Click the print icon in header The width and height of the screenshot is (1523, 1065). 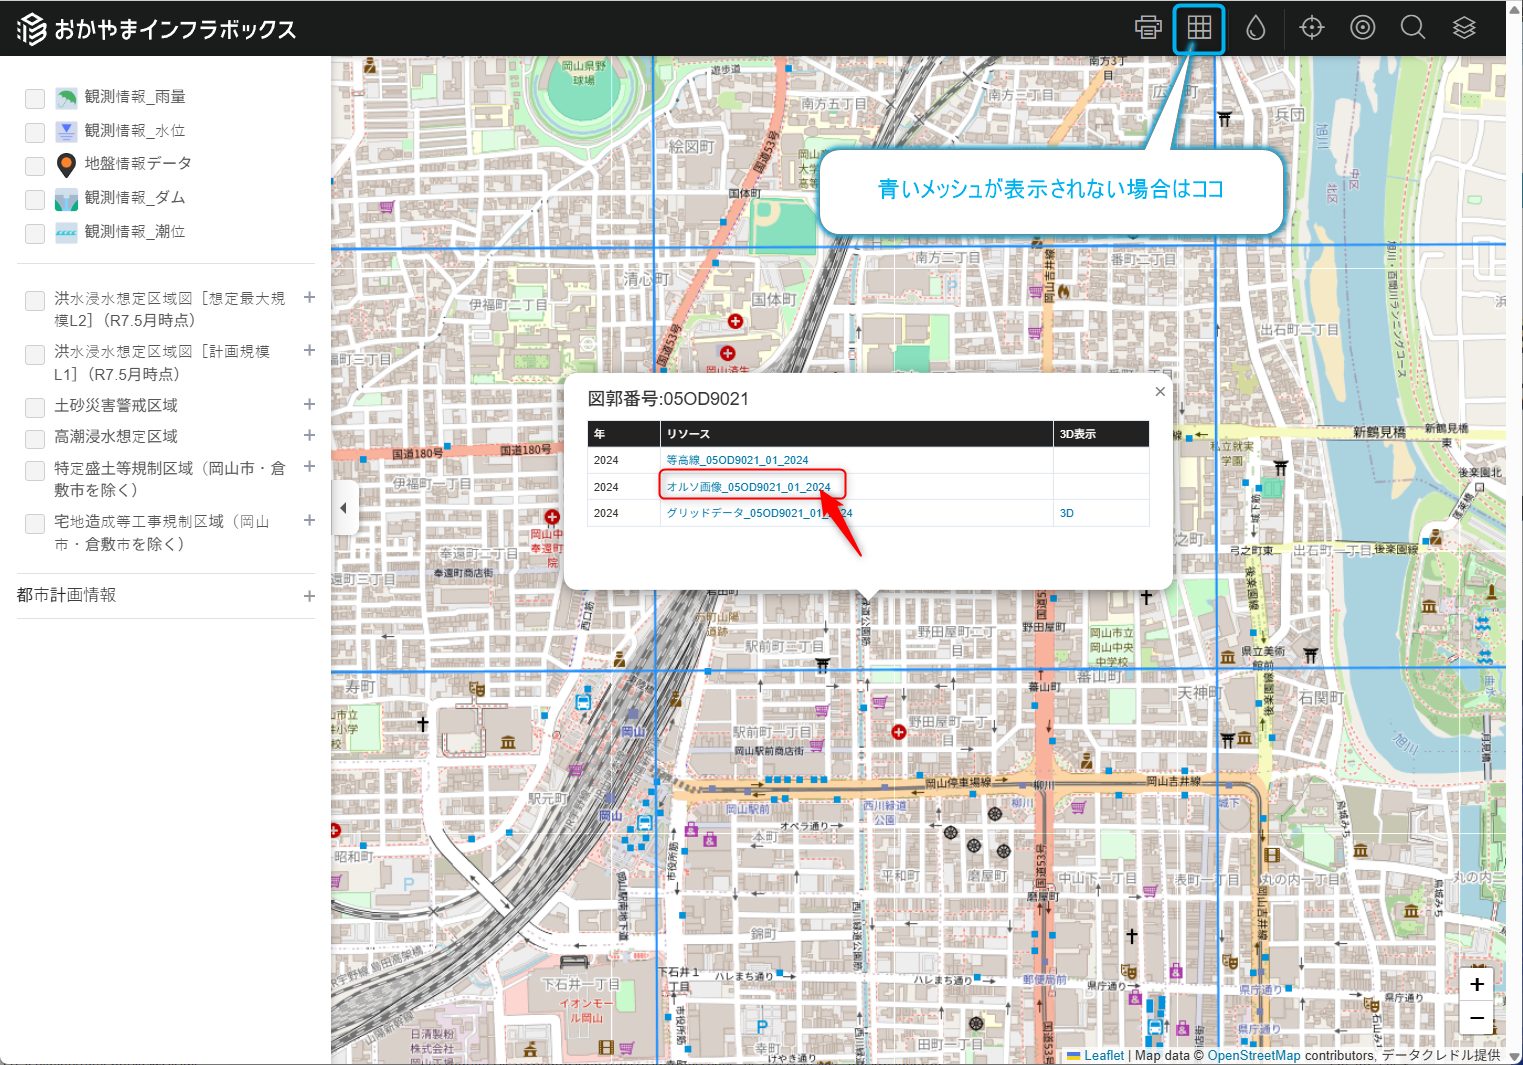tap(1148, 28)
